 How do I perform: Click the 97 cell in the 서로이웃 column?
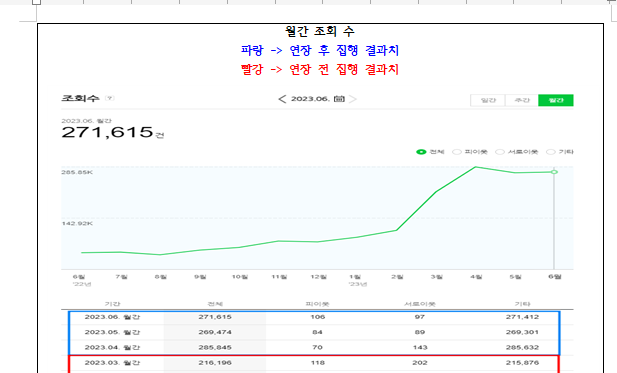pos(420,317)
